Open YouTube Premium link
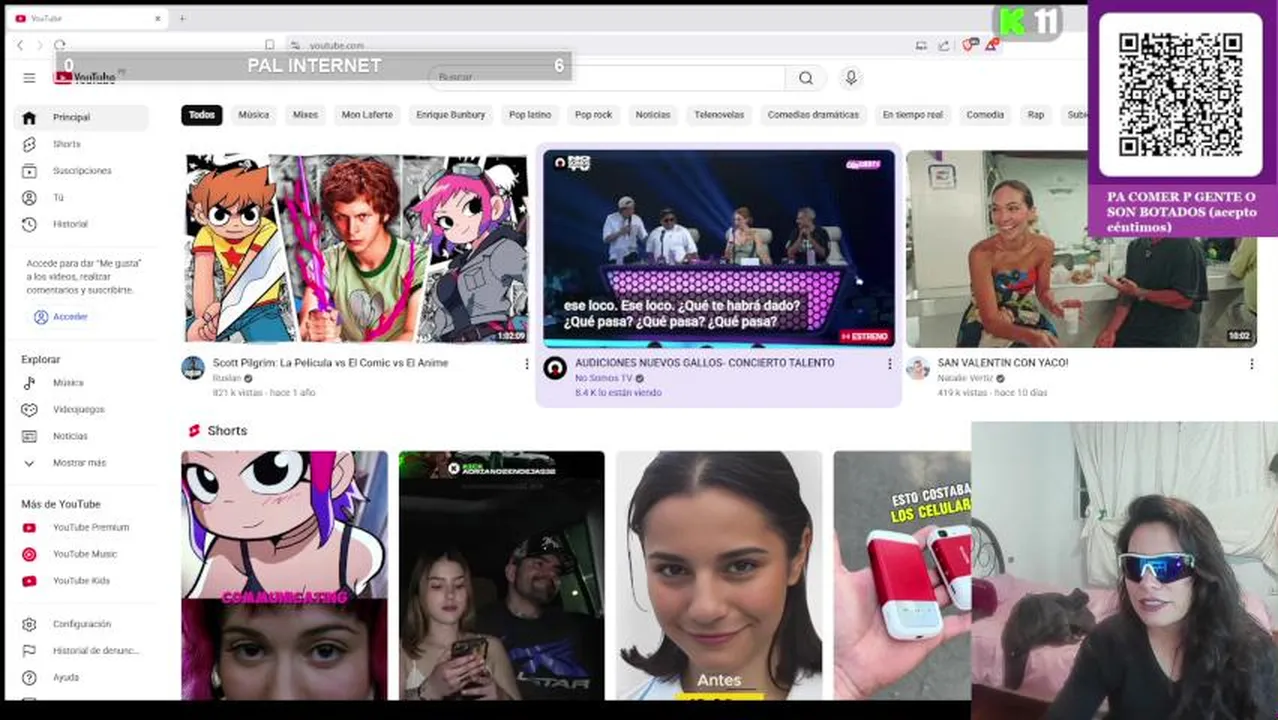The width and height of the screenshot is (1278, 720). 82,527
